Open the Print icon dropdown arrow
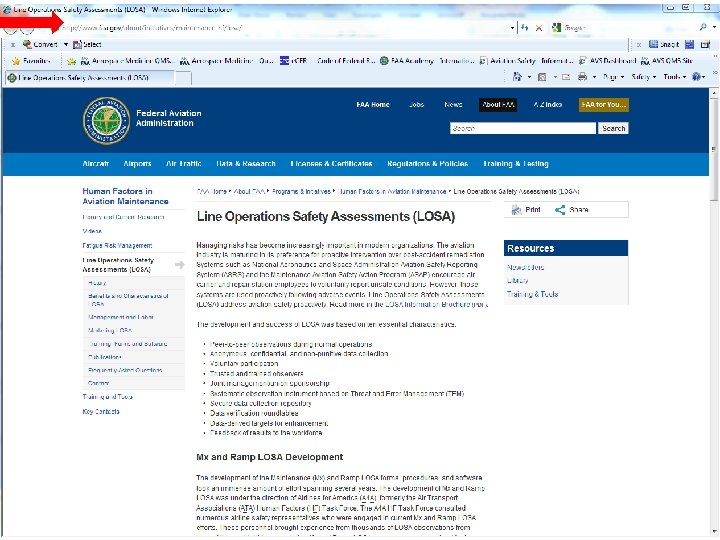This screenshot has height=540, width=720. pyautogui.click(x=594, y=77)
